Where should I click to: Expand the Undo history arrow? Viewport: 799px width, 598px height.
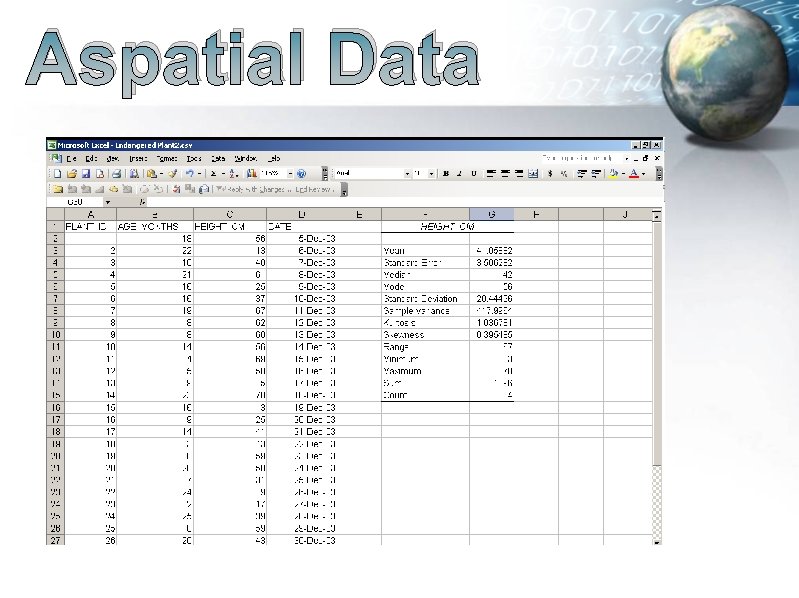[199, 174]
